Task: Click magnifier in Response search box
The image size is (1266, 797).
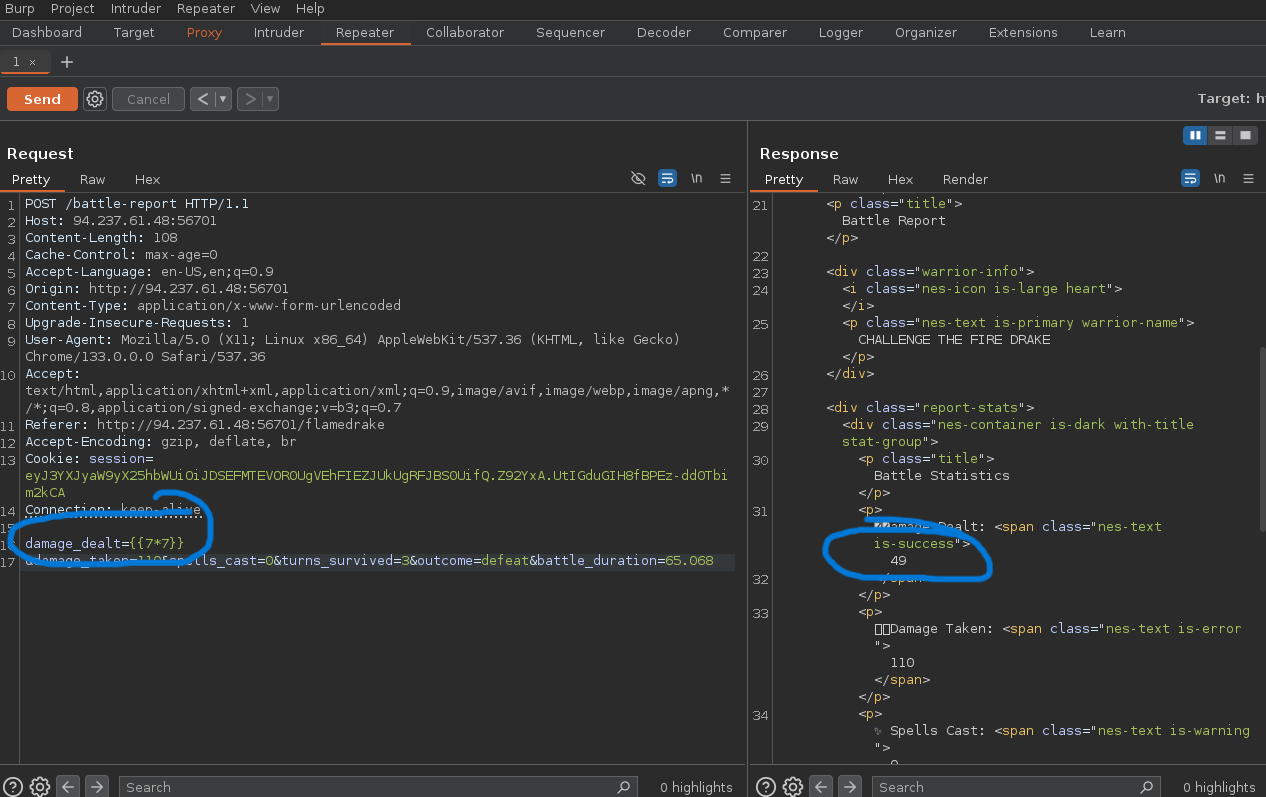Action: click(x=1148, y=787)
